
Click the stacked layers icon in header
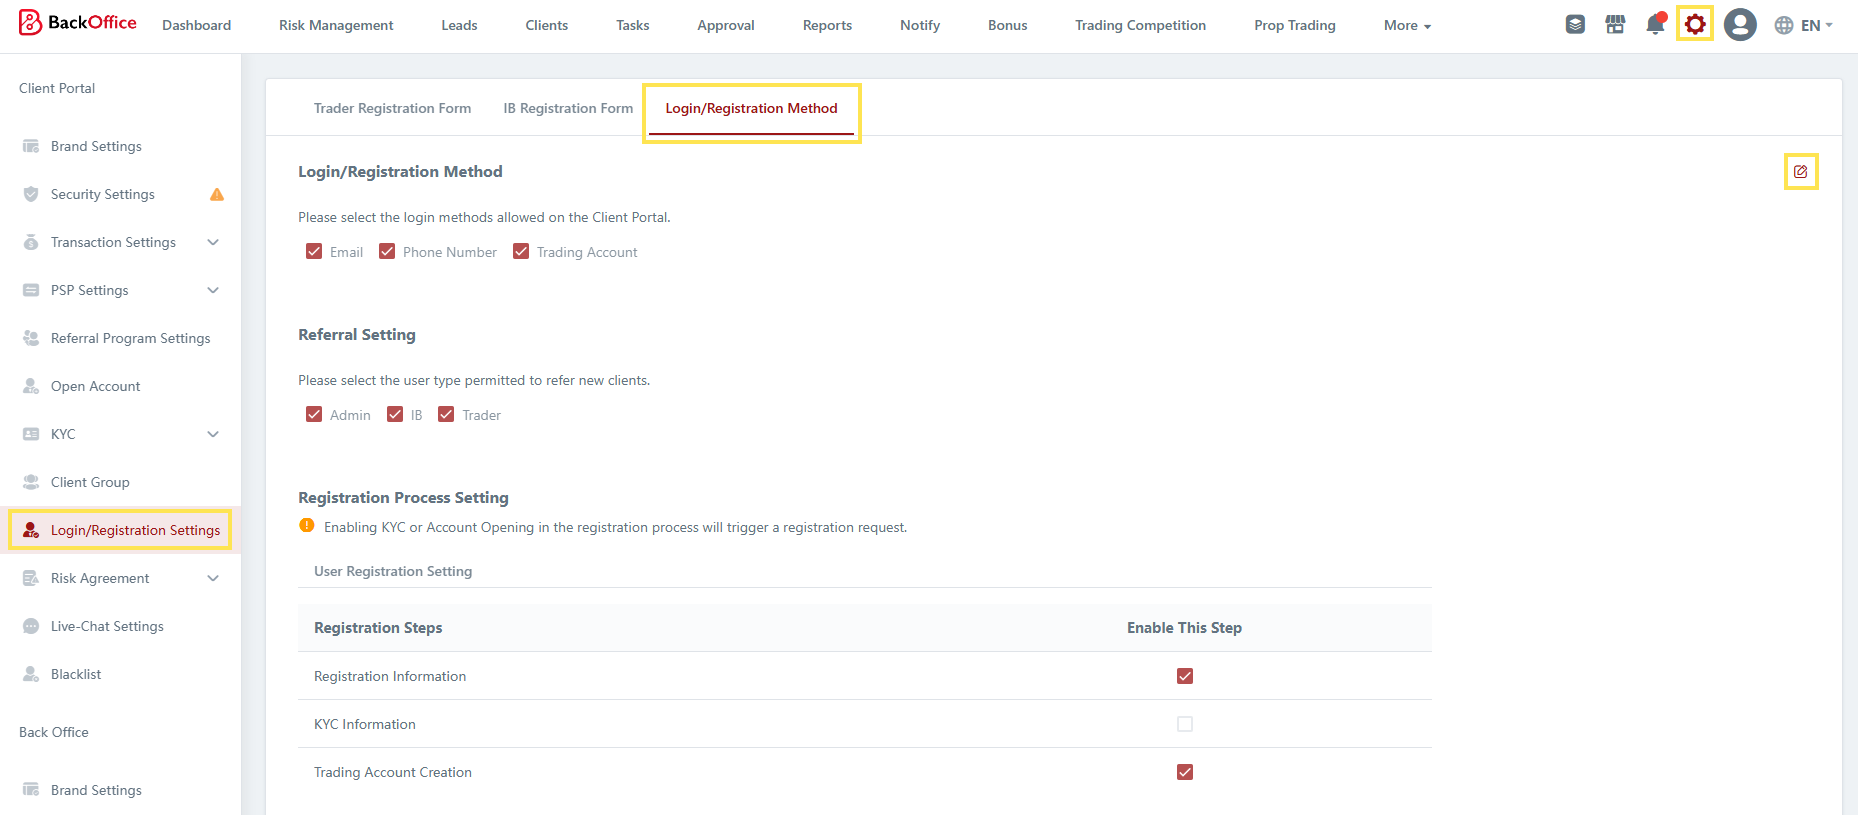click(1575, 25)
